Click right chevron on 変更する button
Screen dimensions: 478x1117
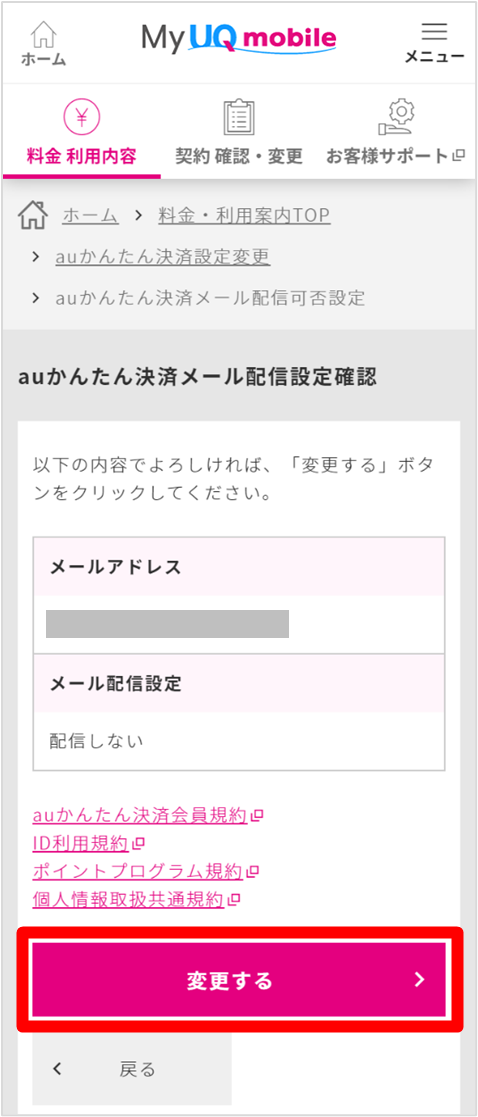(420, 980)
